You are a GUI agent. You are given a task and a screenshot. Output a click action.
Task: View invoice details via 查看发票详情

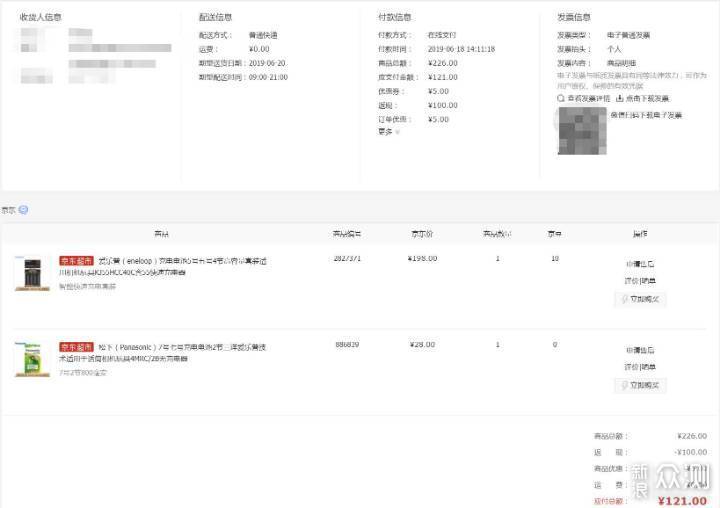click(x=588, y=98)
